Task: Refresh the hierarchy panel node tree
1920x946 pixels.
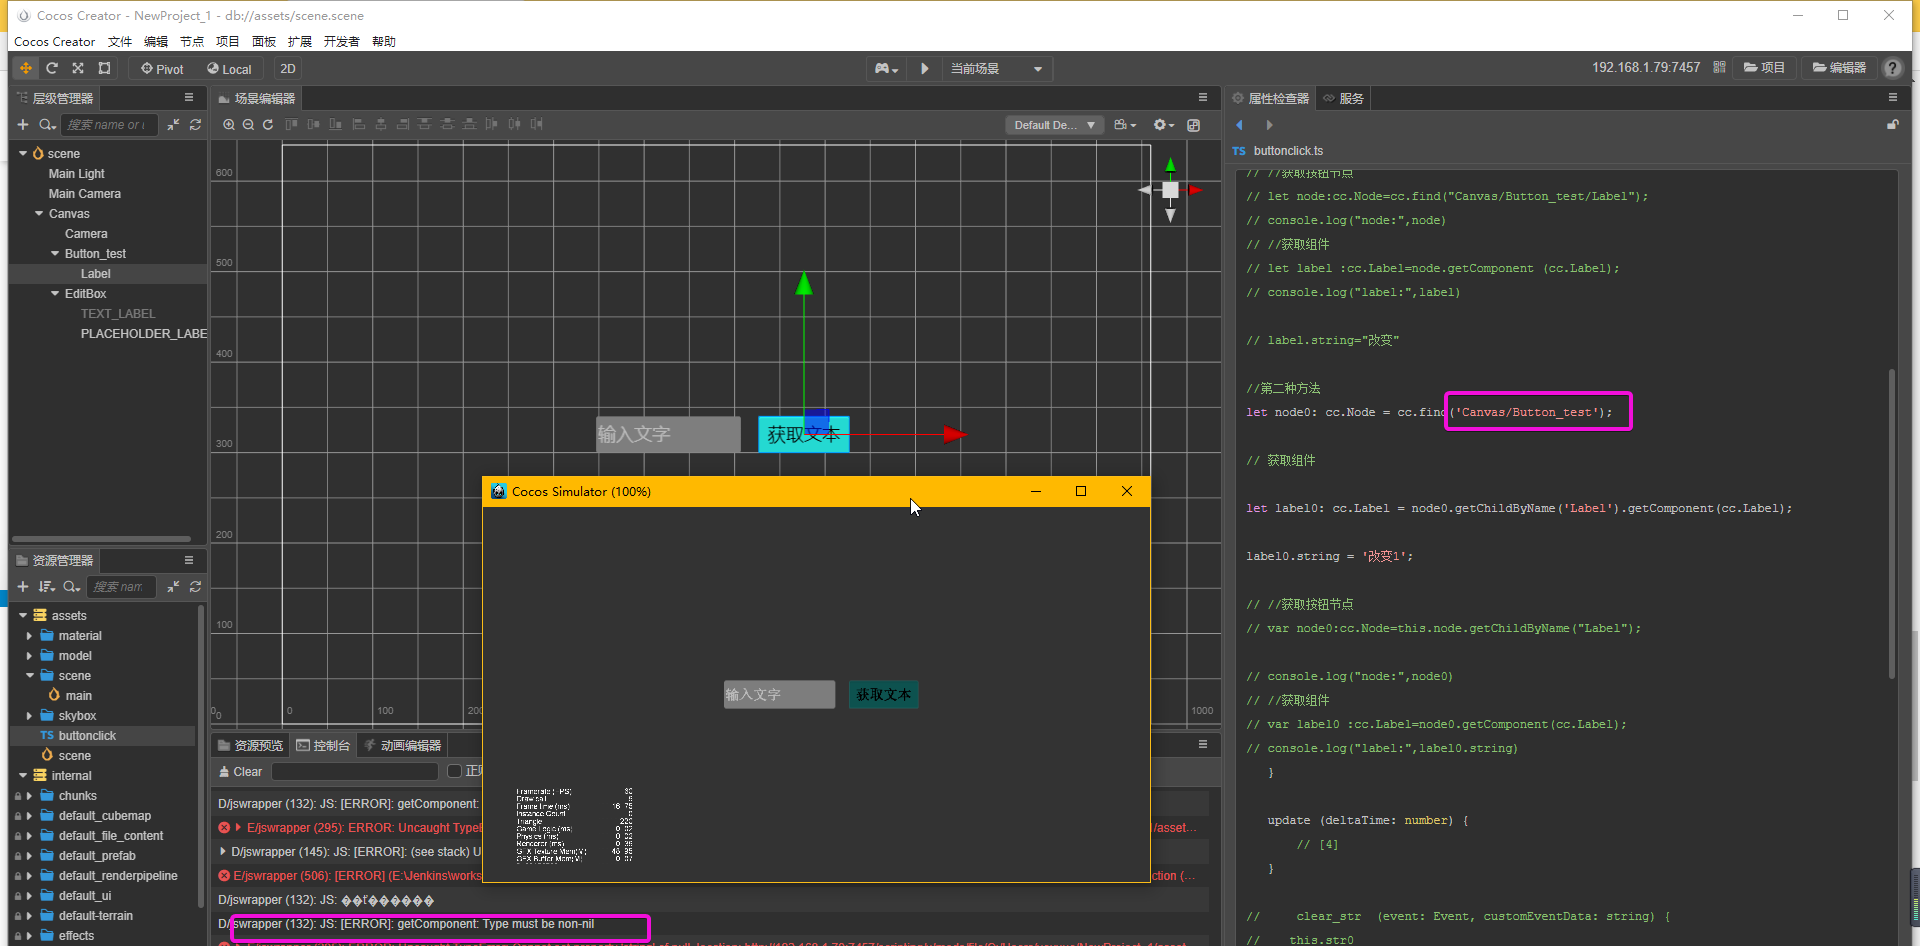Action: pos(195,125)
